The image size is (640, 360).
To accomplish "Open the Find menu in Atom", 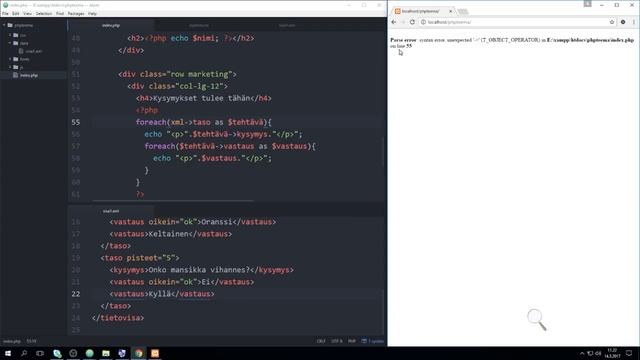I will coord(60,13).
